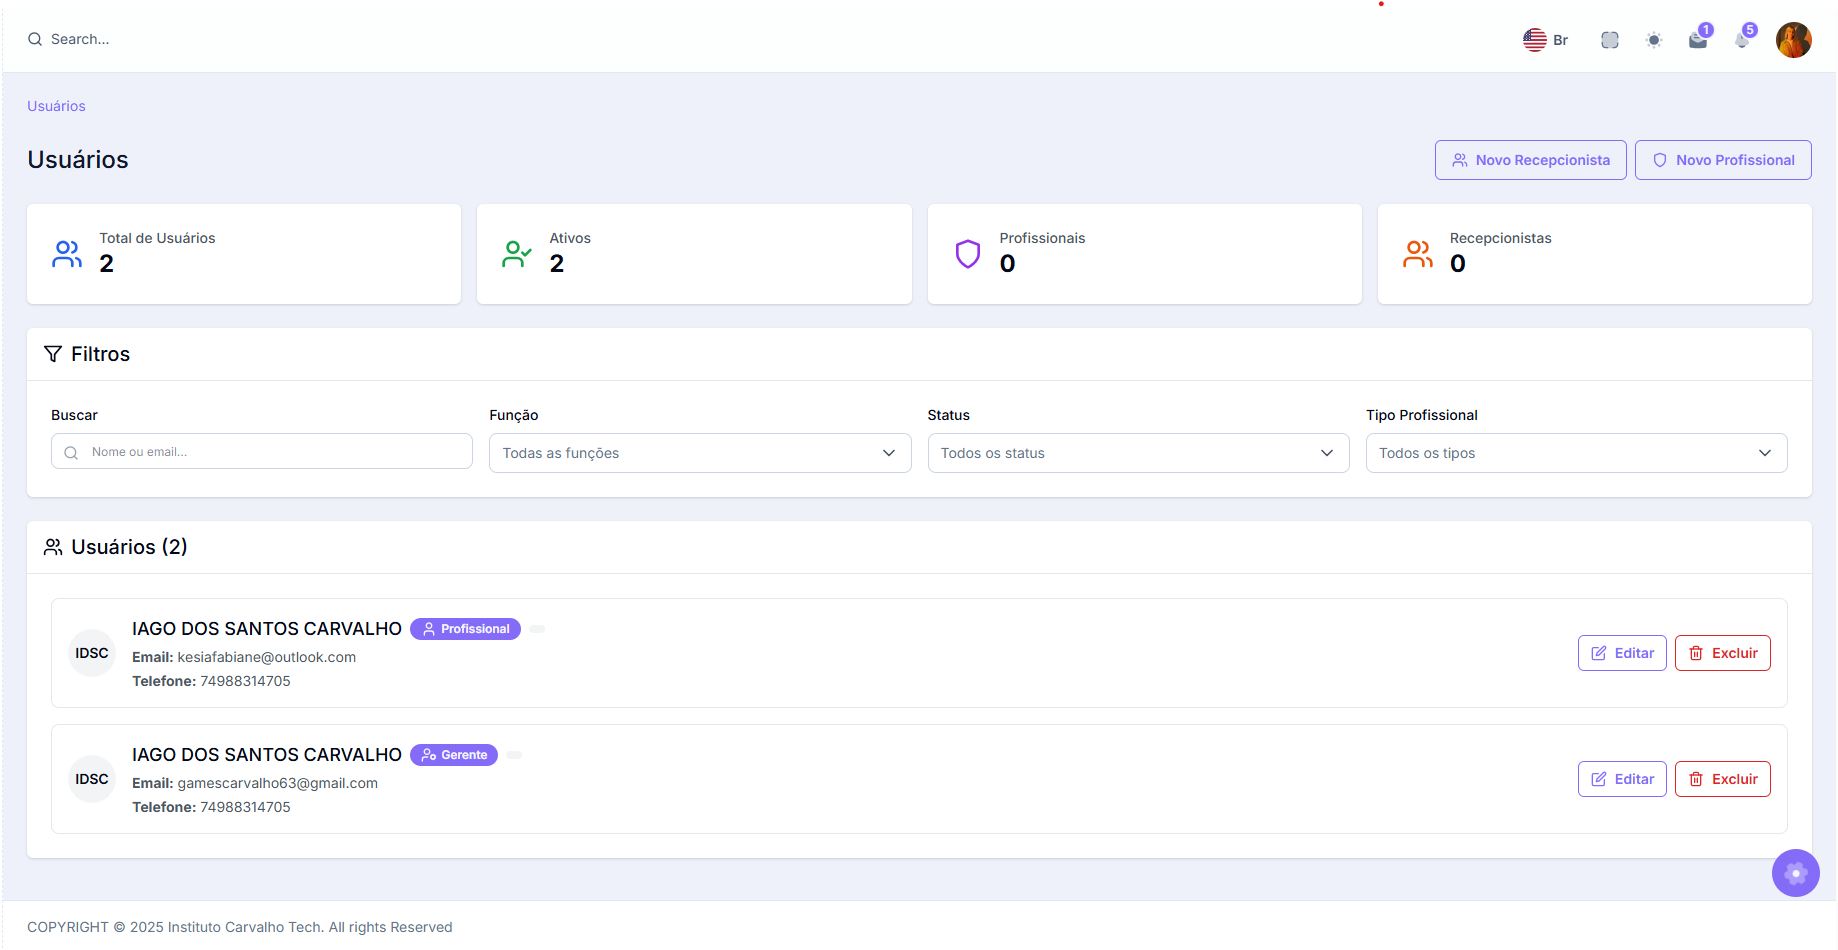This screenshot has height=950, width=1838.
Task: Click the floating settings gear button
Action: coord(1795,873)
